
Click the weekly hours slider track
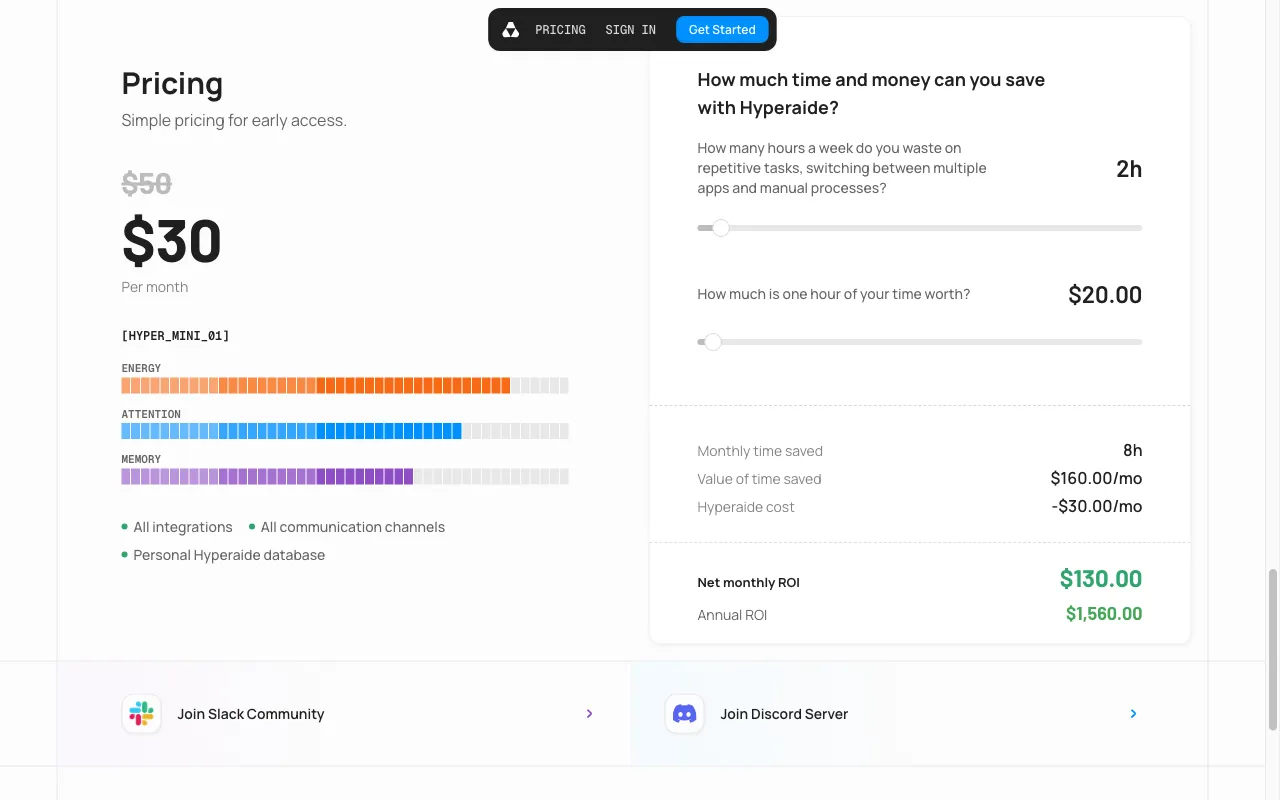(920, 228)
